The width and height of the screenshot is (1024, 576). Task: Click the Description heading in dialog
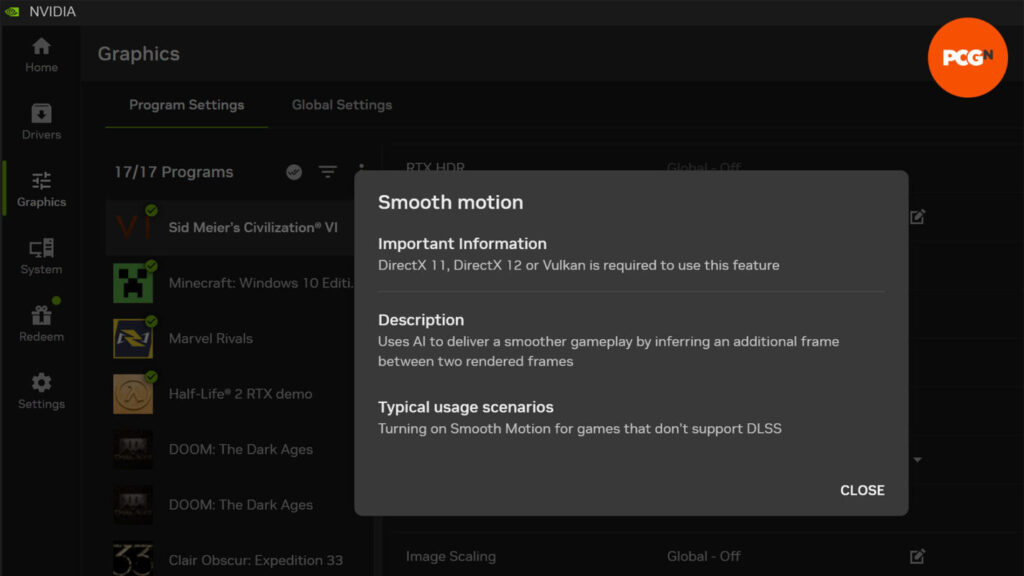[421, 320]
